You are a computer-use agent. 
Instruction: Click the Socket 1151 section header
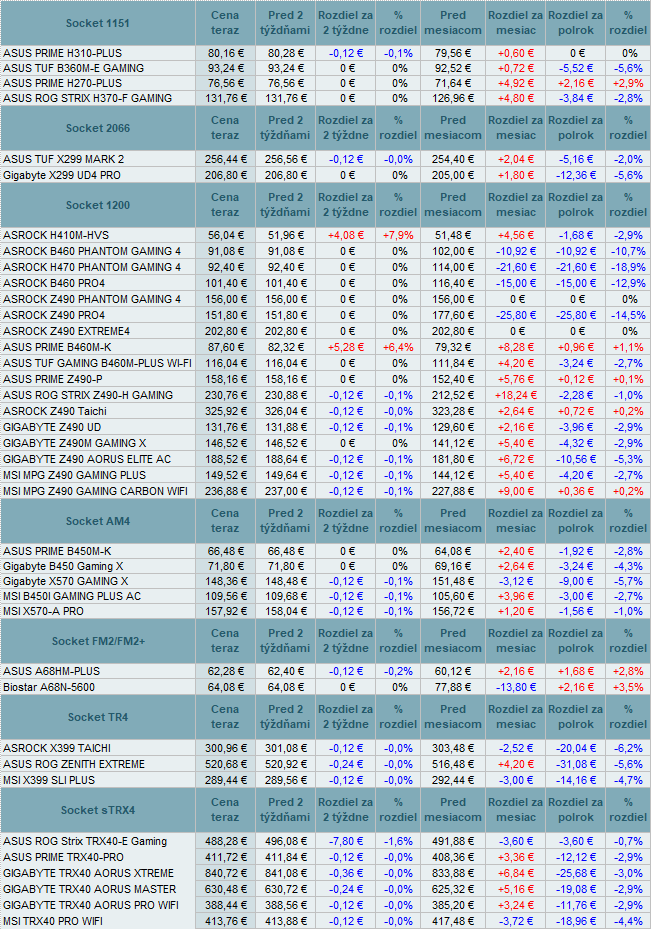(98, 23)
